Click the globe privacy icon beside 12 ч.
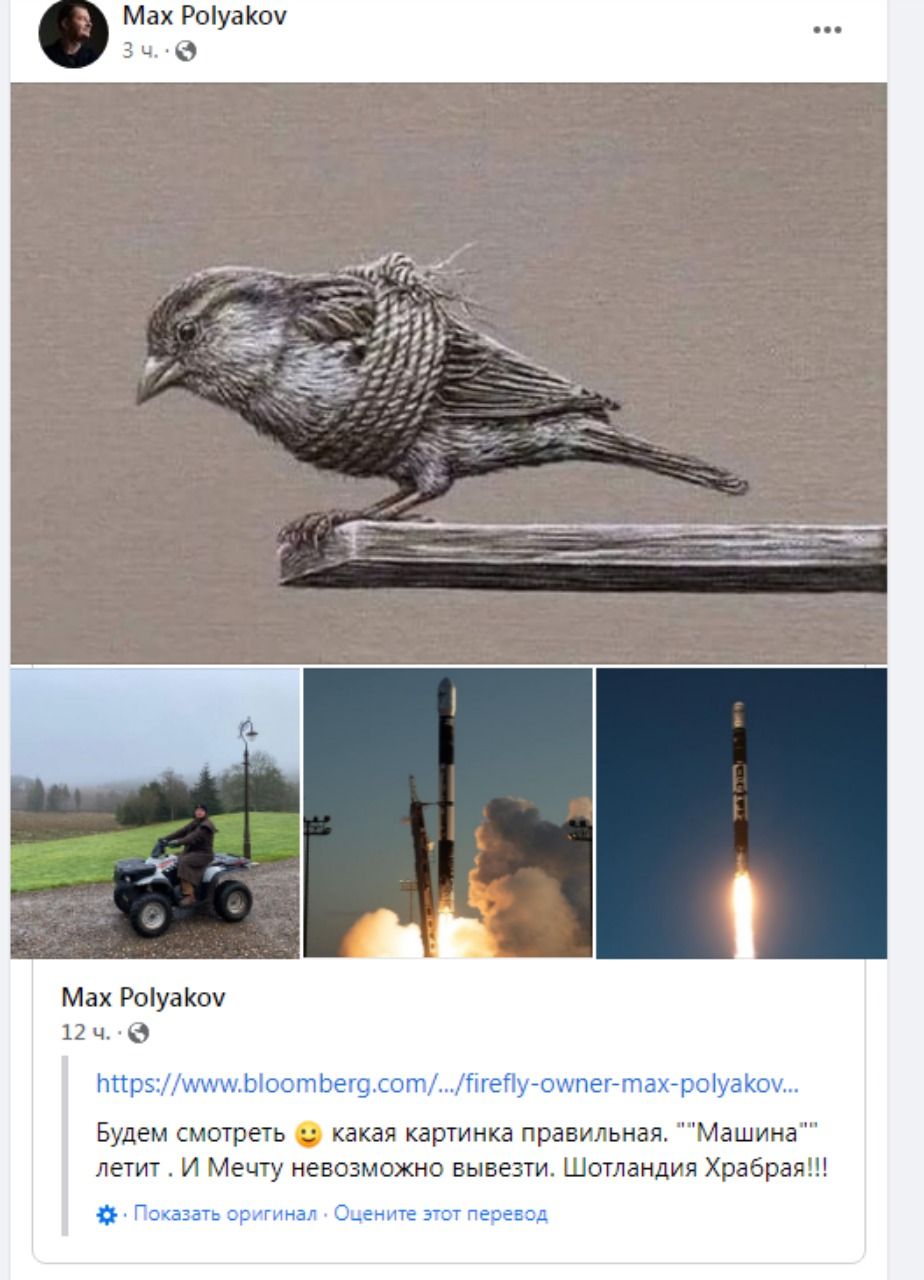Image resolution: width=924 pixels, height=1280 pixels. point(138,1033)
